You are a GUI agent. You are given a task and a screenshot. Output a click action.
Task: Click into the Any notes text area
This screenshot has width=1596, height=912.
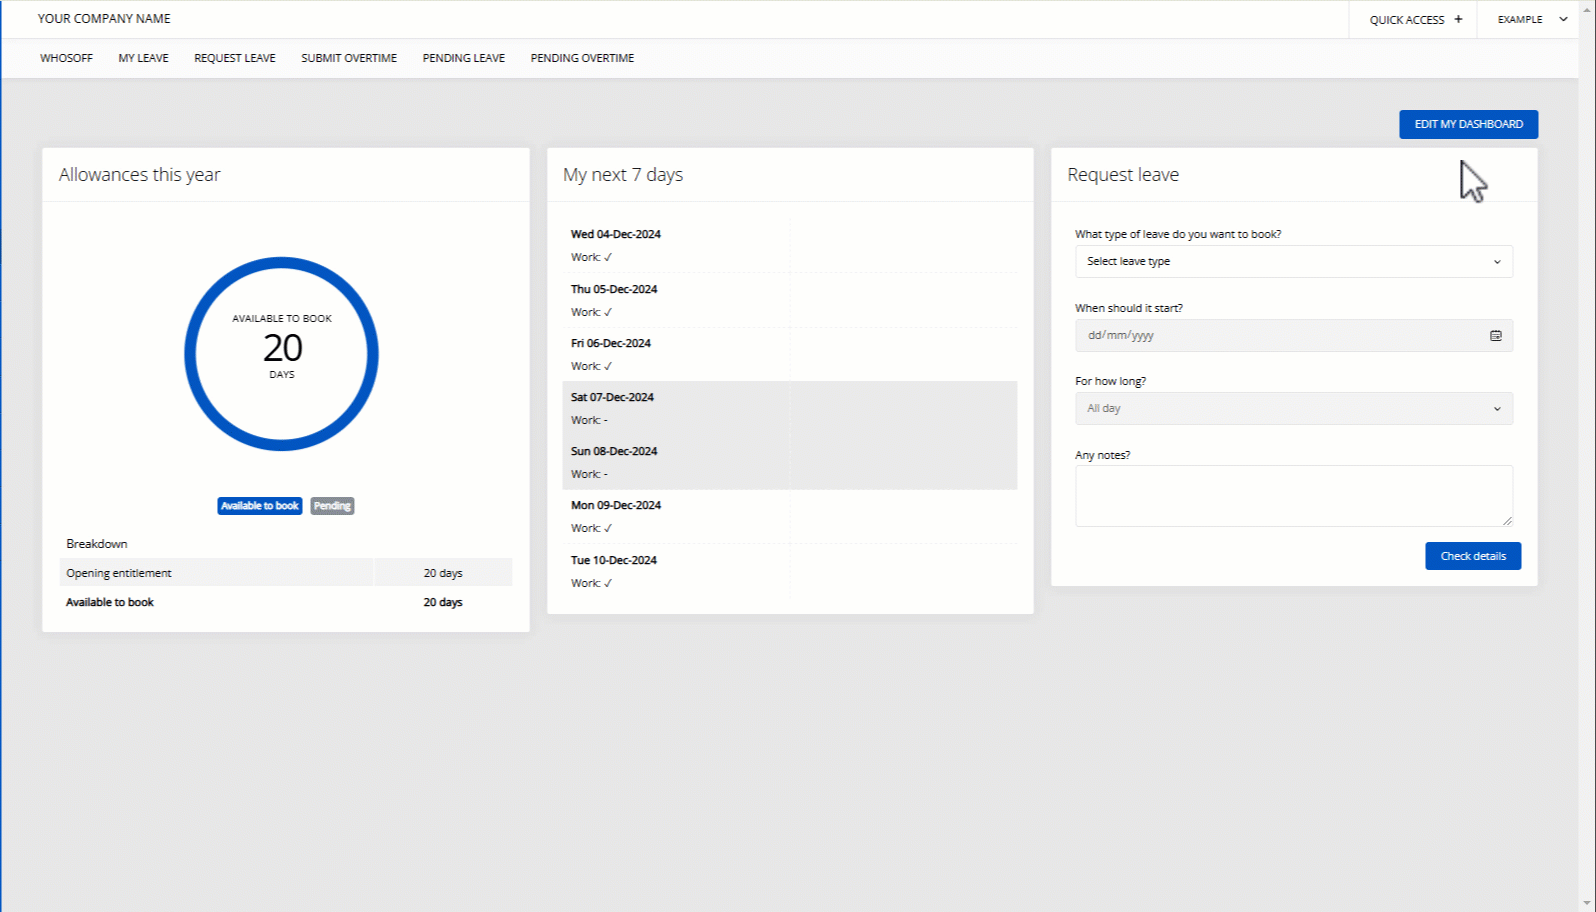[1293, 496]
